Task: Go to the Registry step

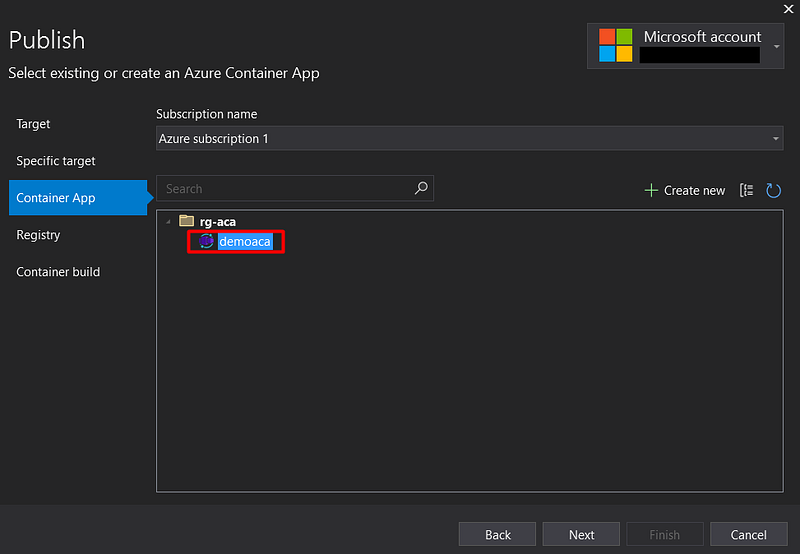Action: click(38, 235)
